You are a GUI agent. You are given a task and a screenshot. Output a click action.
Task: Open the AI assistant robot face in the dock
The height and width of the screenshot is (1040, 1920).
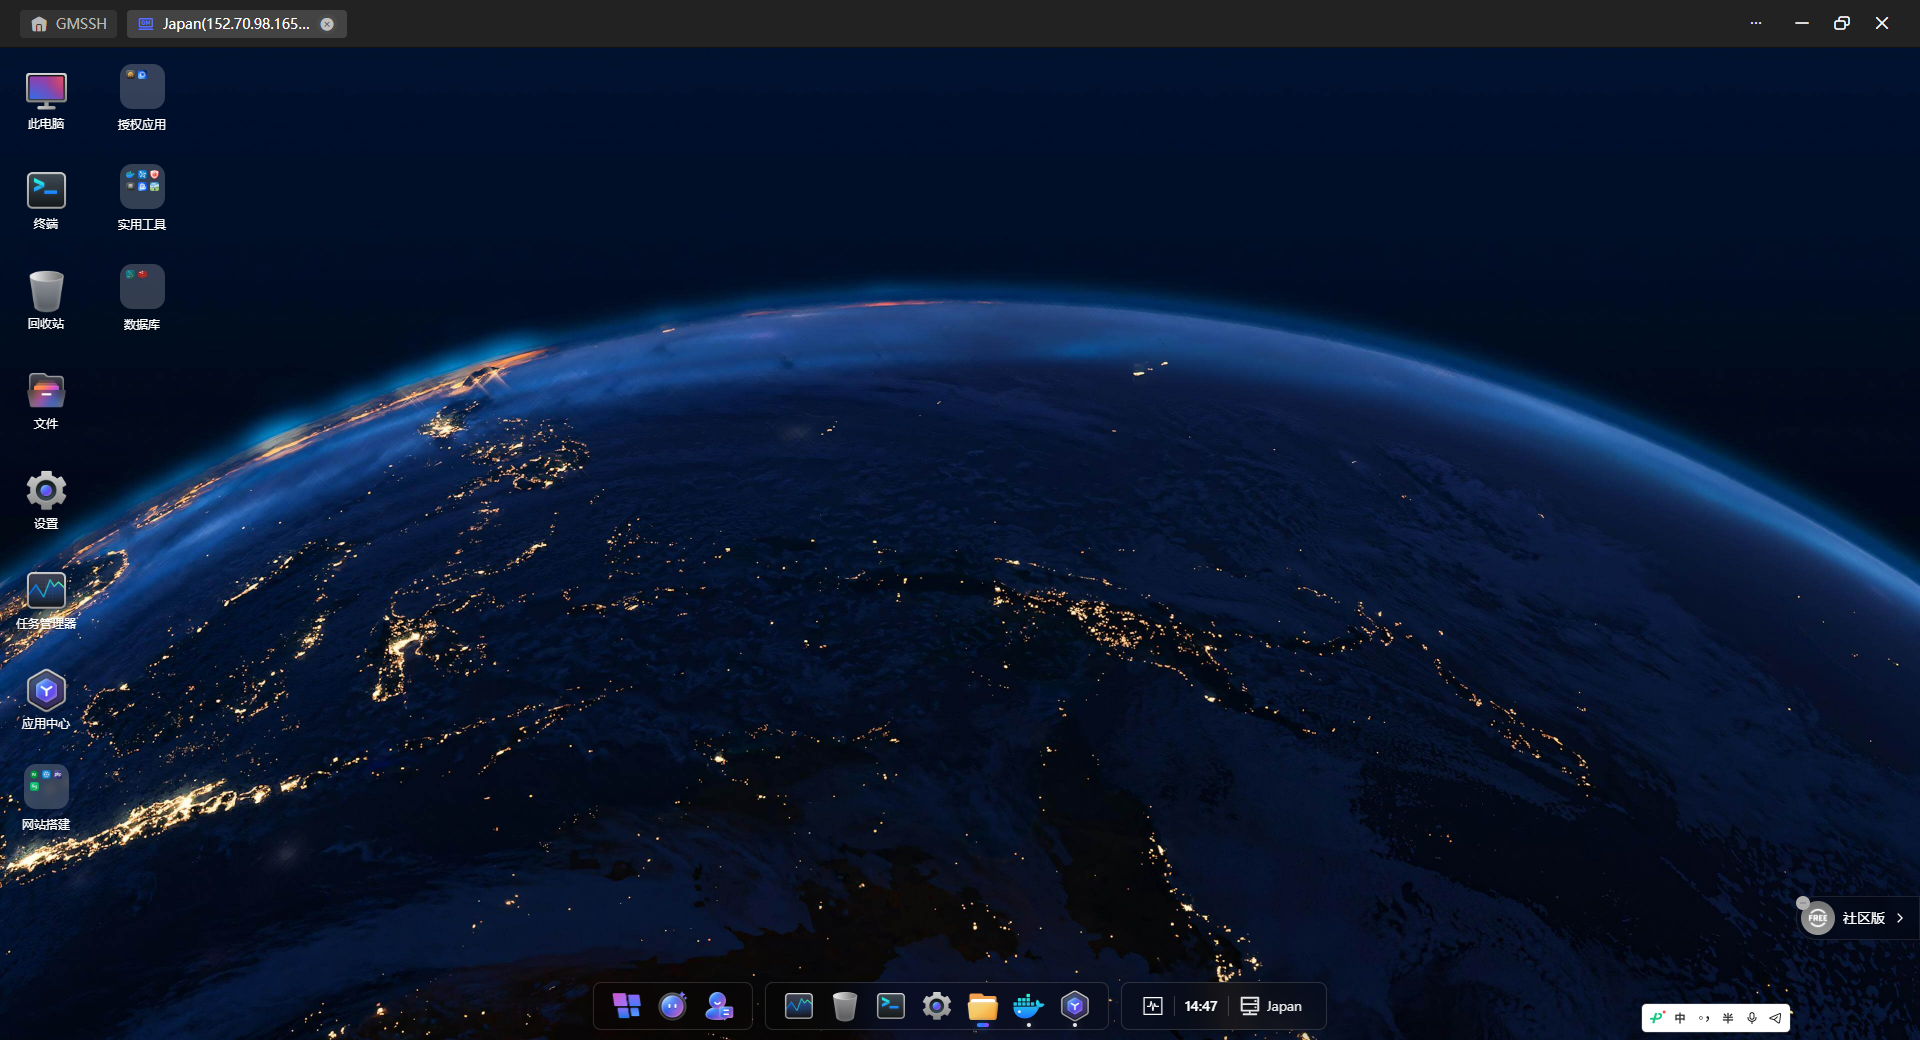pyautogui.click(x=673, y=1006)
